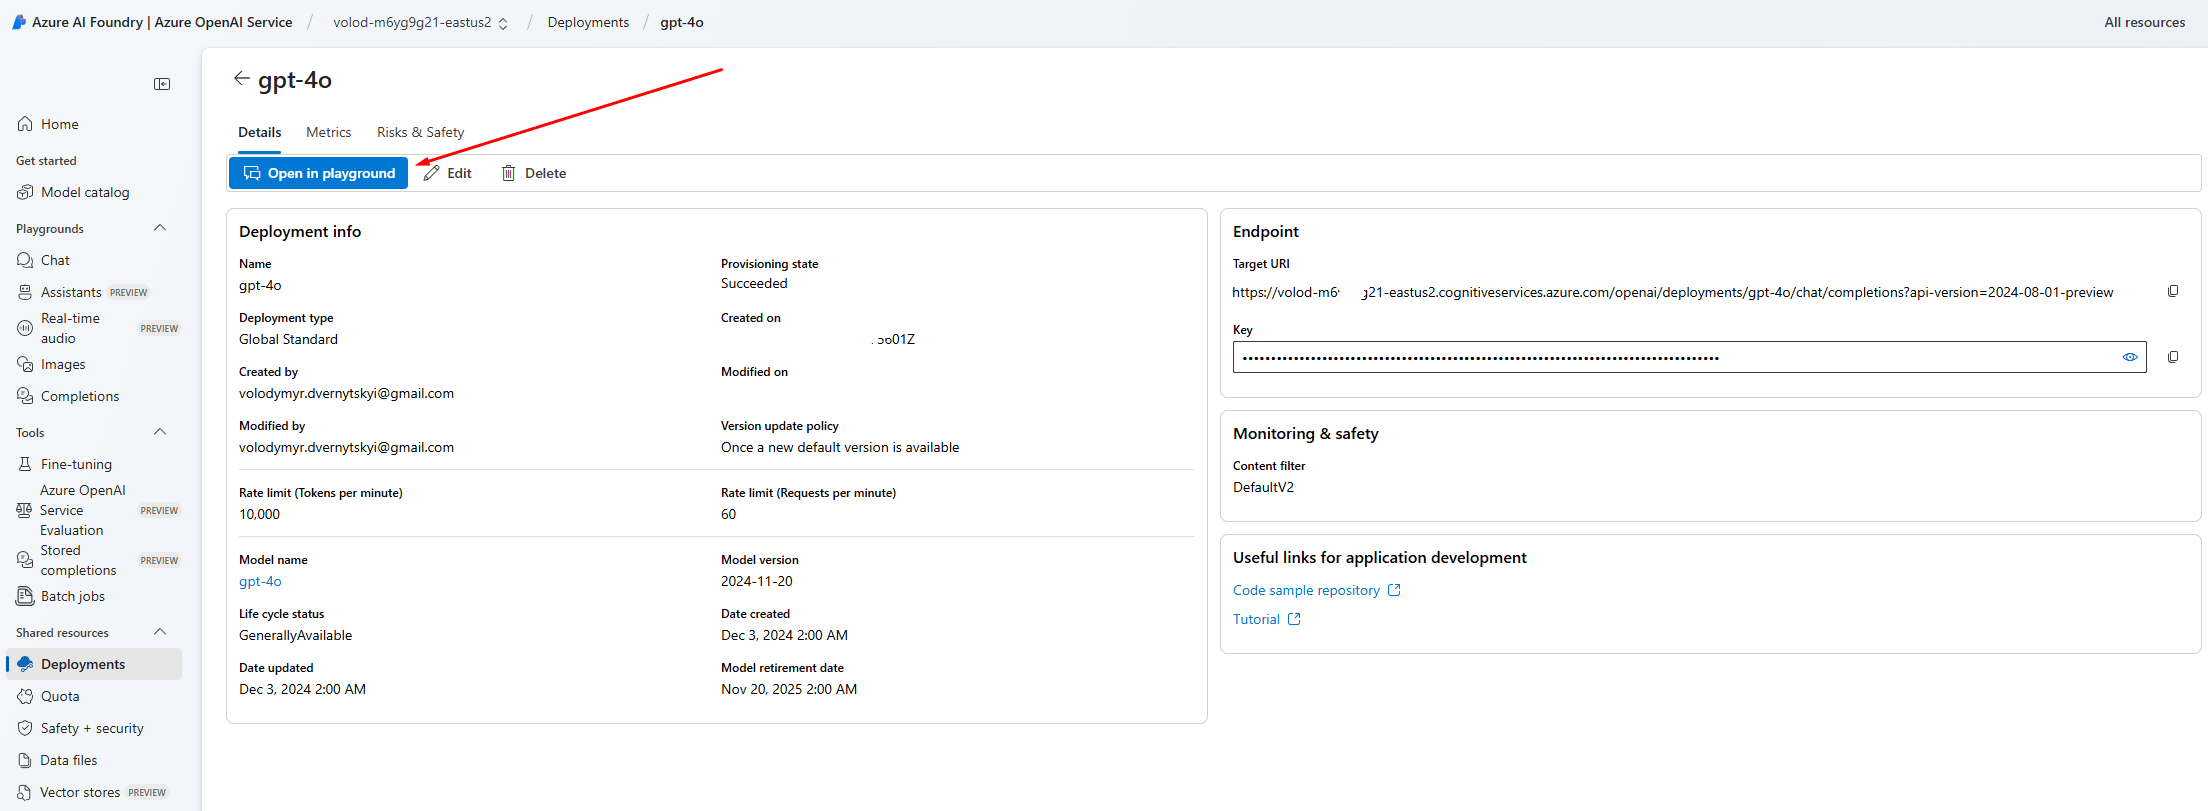Click the Get started sidebar heading

46,160
